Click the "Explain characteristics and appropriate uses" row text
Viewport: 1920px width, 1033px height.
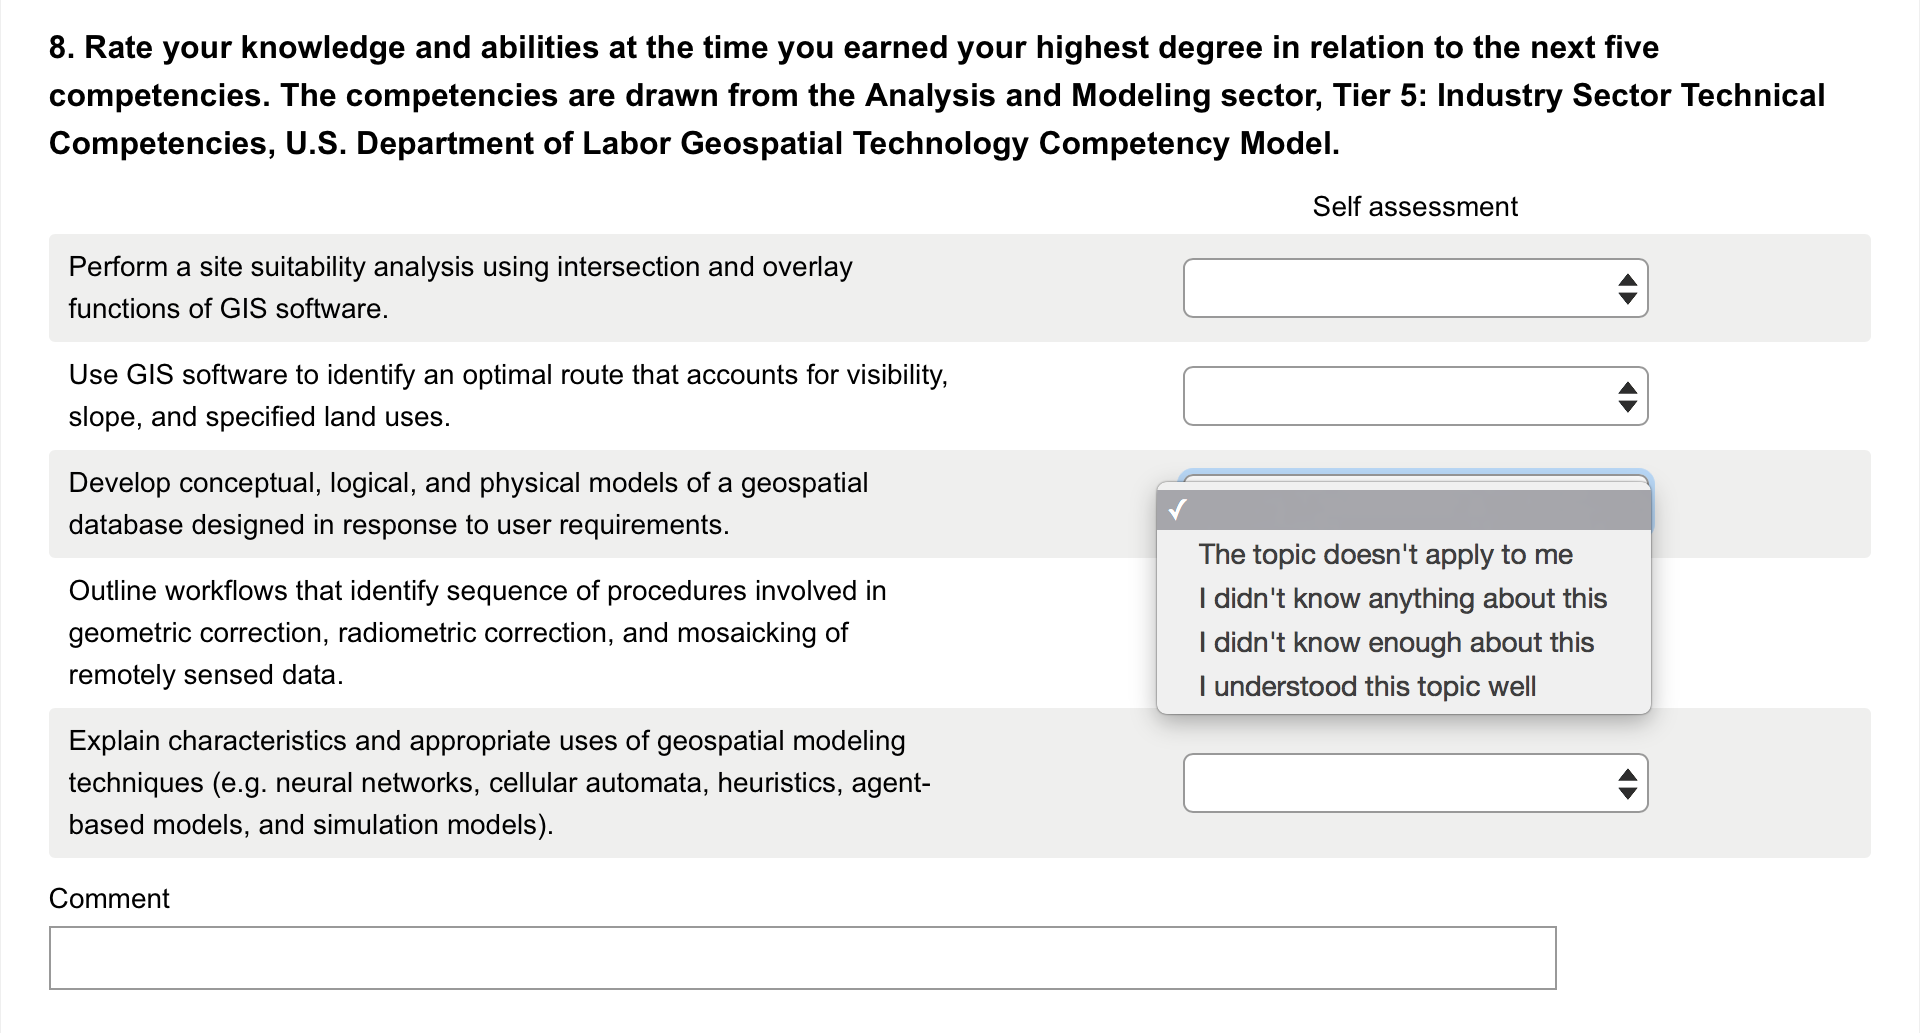click(499, 783)
